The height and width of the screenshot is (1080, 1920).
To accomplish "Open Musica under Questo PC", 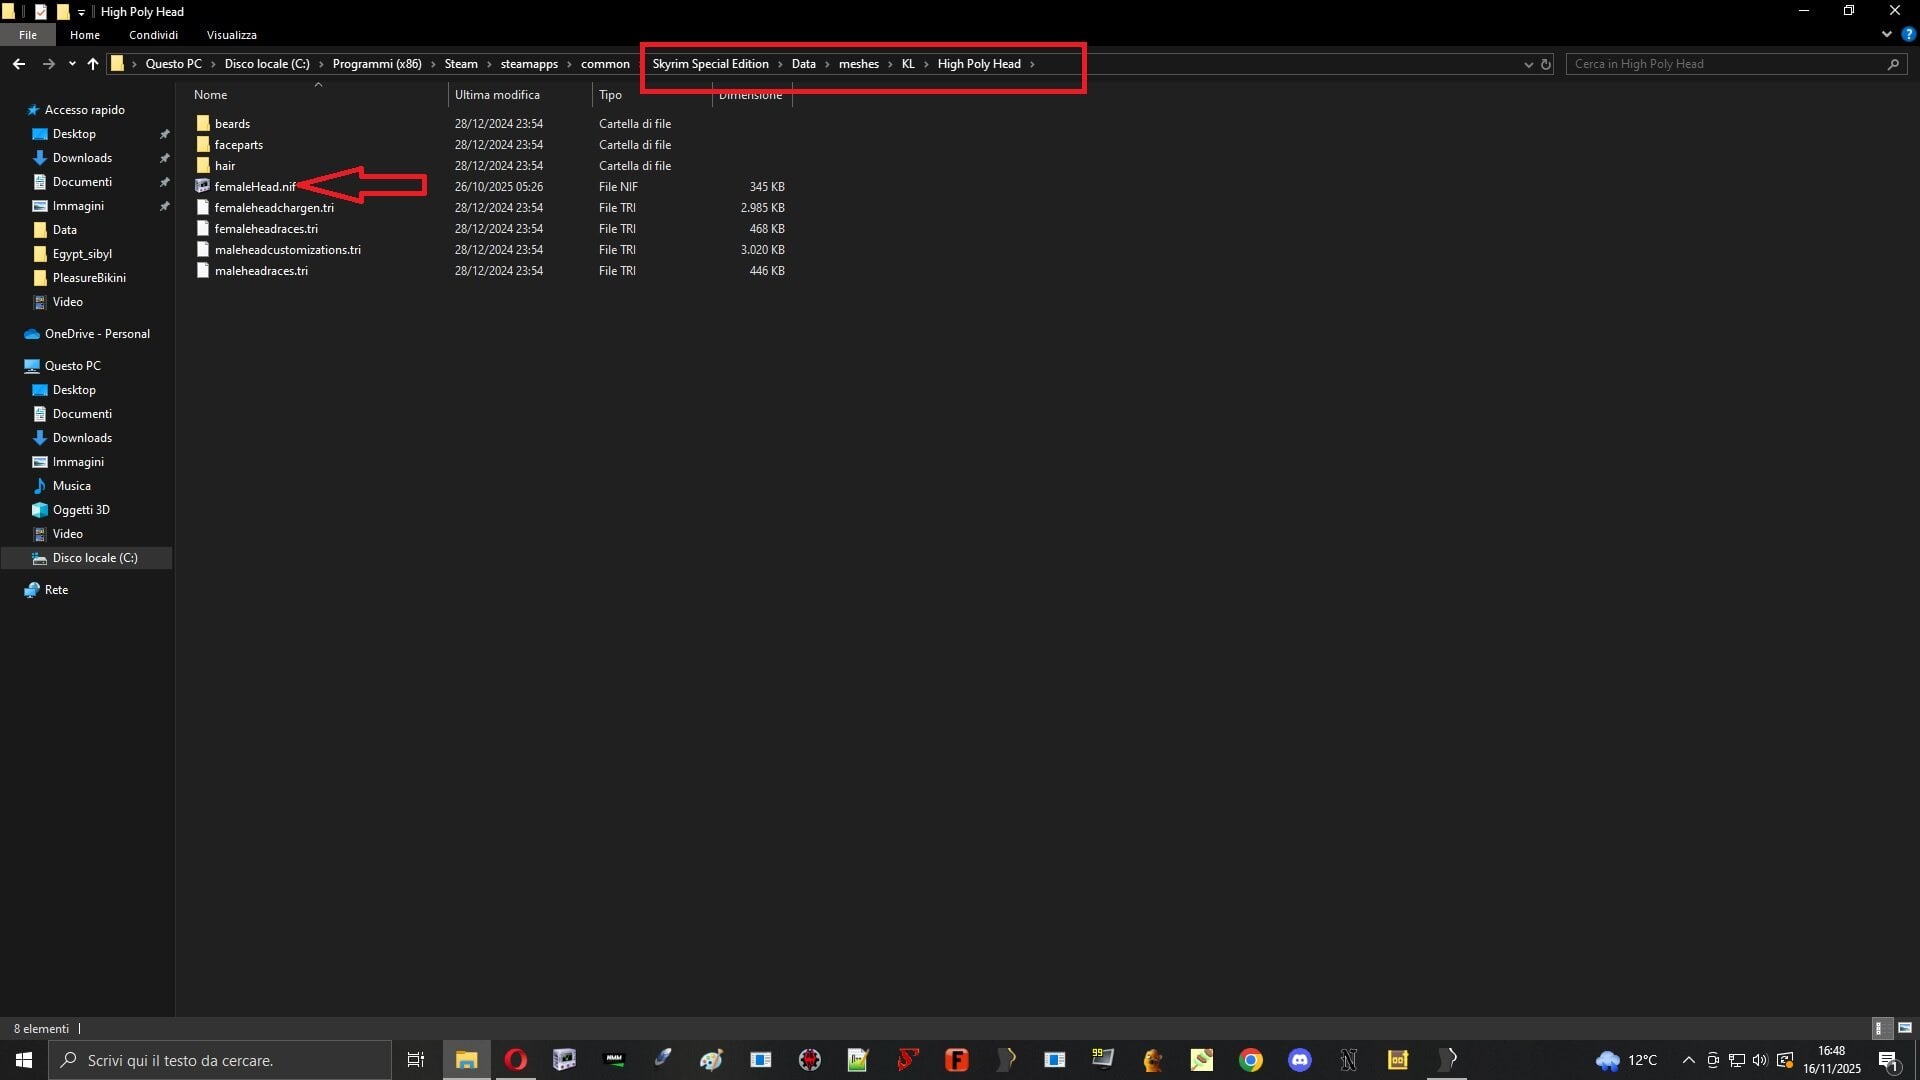I will [x=71, y=486].
